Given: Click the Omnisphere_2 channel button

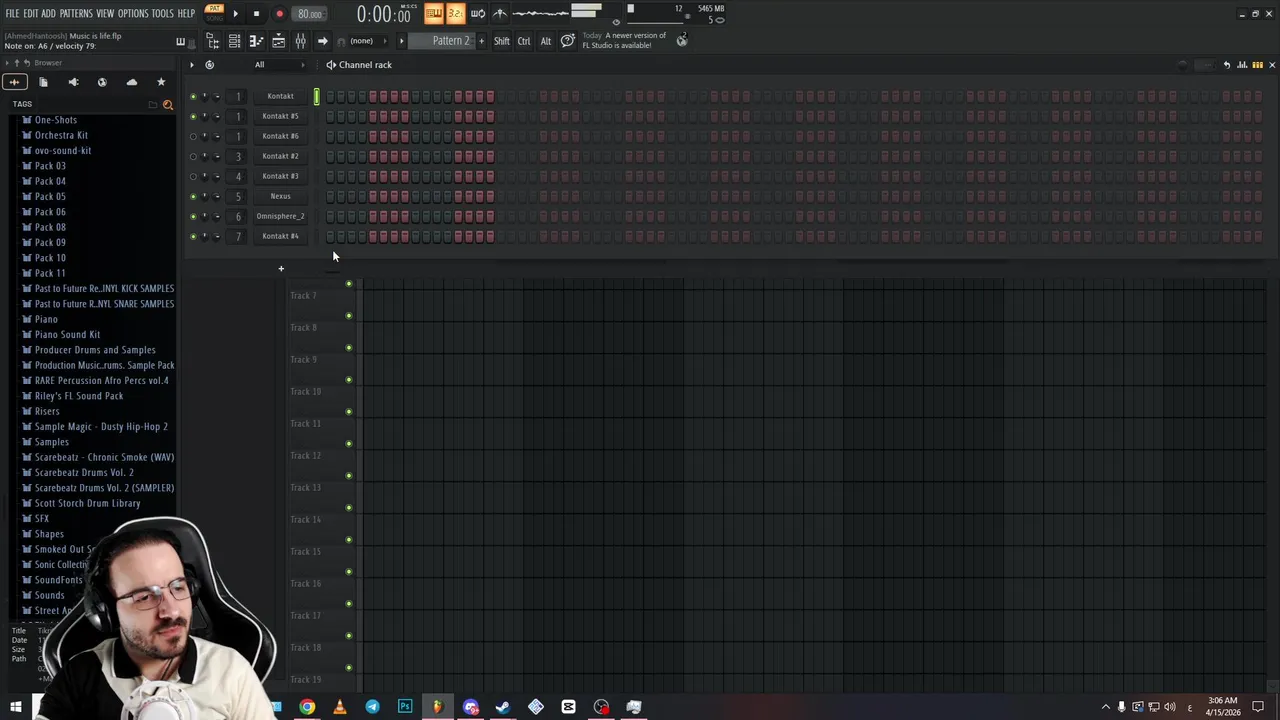Looking at the screenshot, I should point(280,216).
